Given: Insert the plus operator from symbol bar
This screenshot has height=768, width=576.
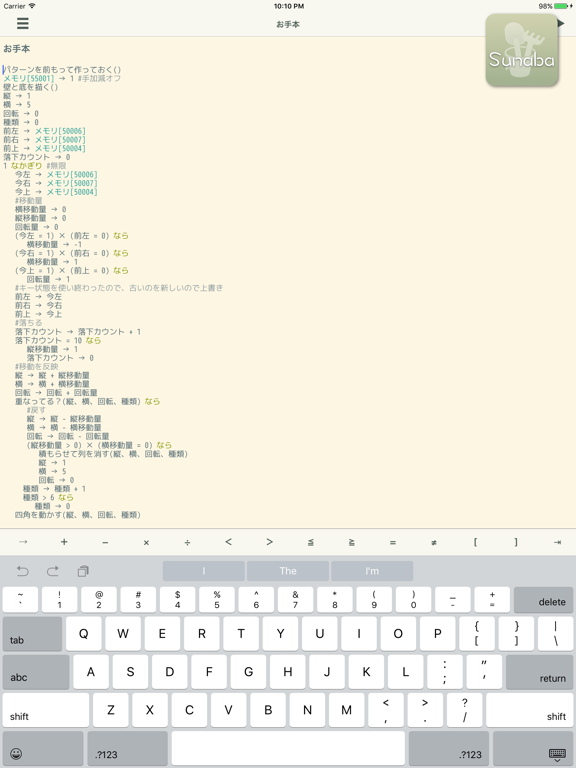Looking at the screenshot, I should (64, 542).
